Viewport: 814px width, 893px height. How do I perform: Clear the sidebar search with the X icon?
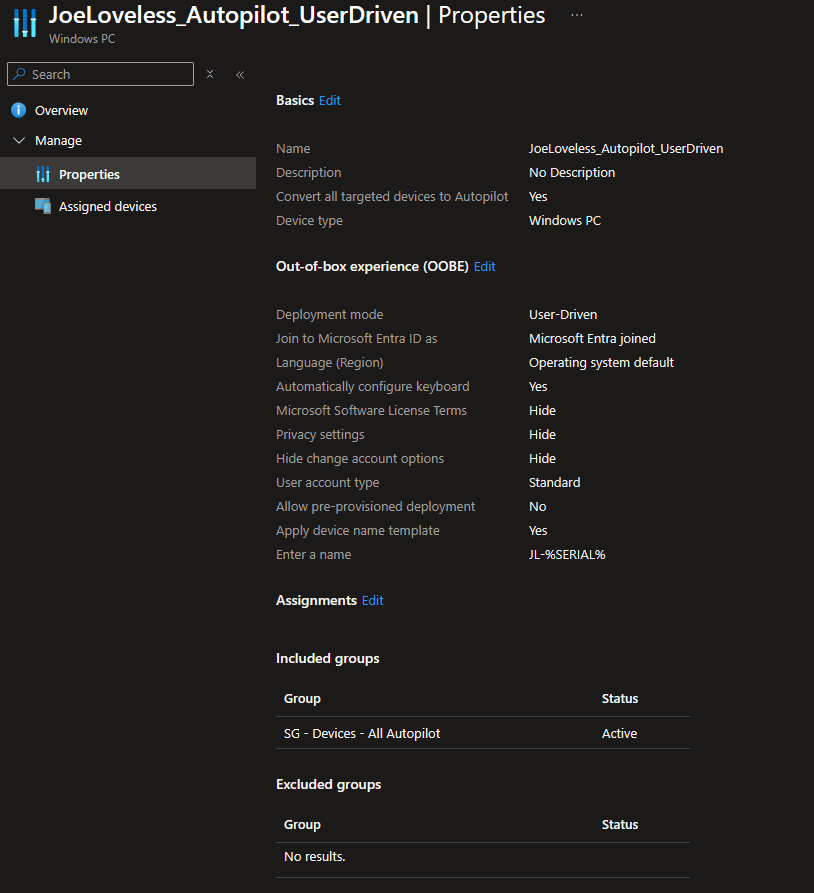coord(210,74)
